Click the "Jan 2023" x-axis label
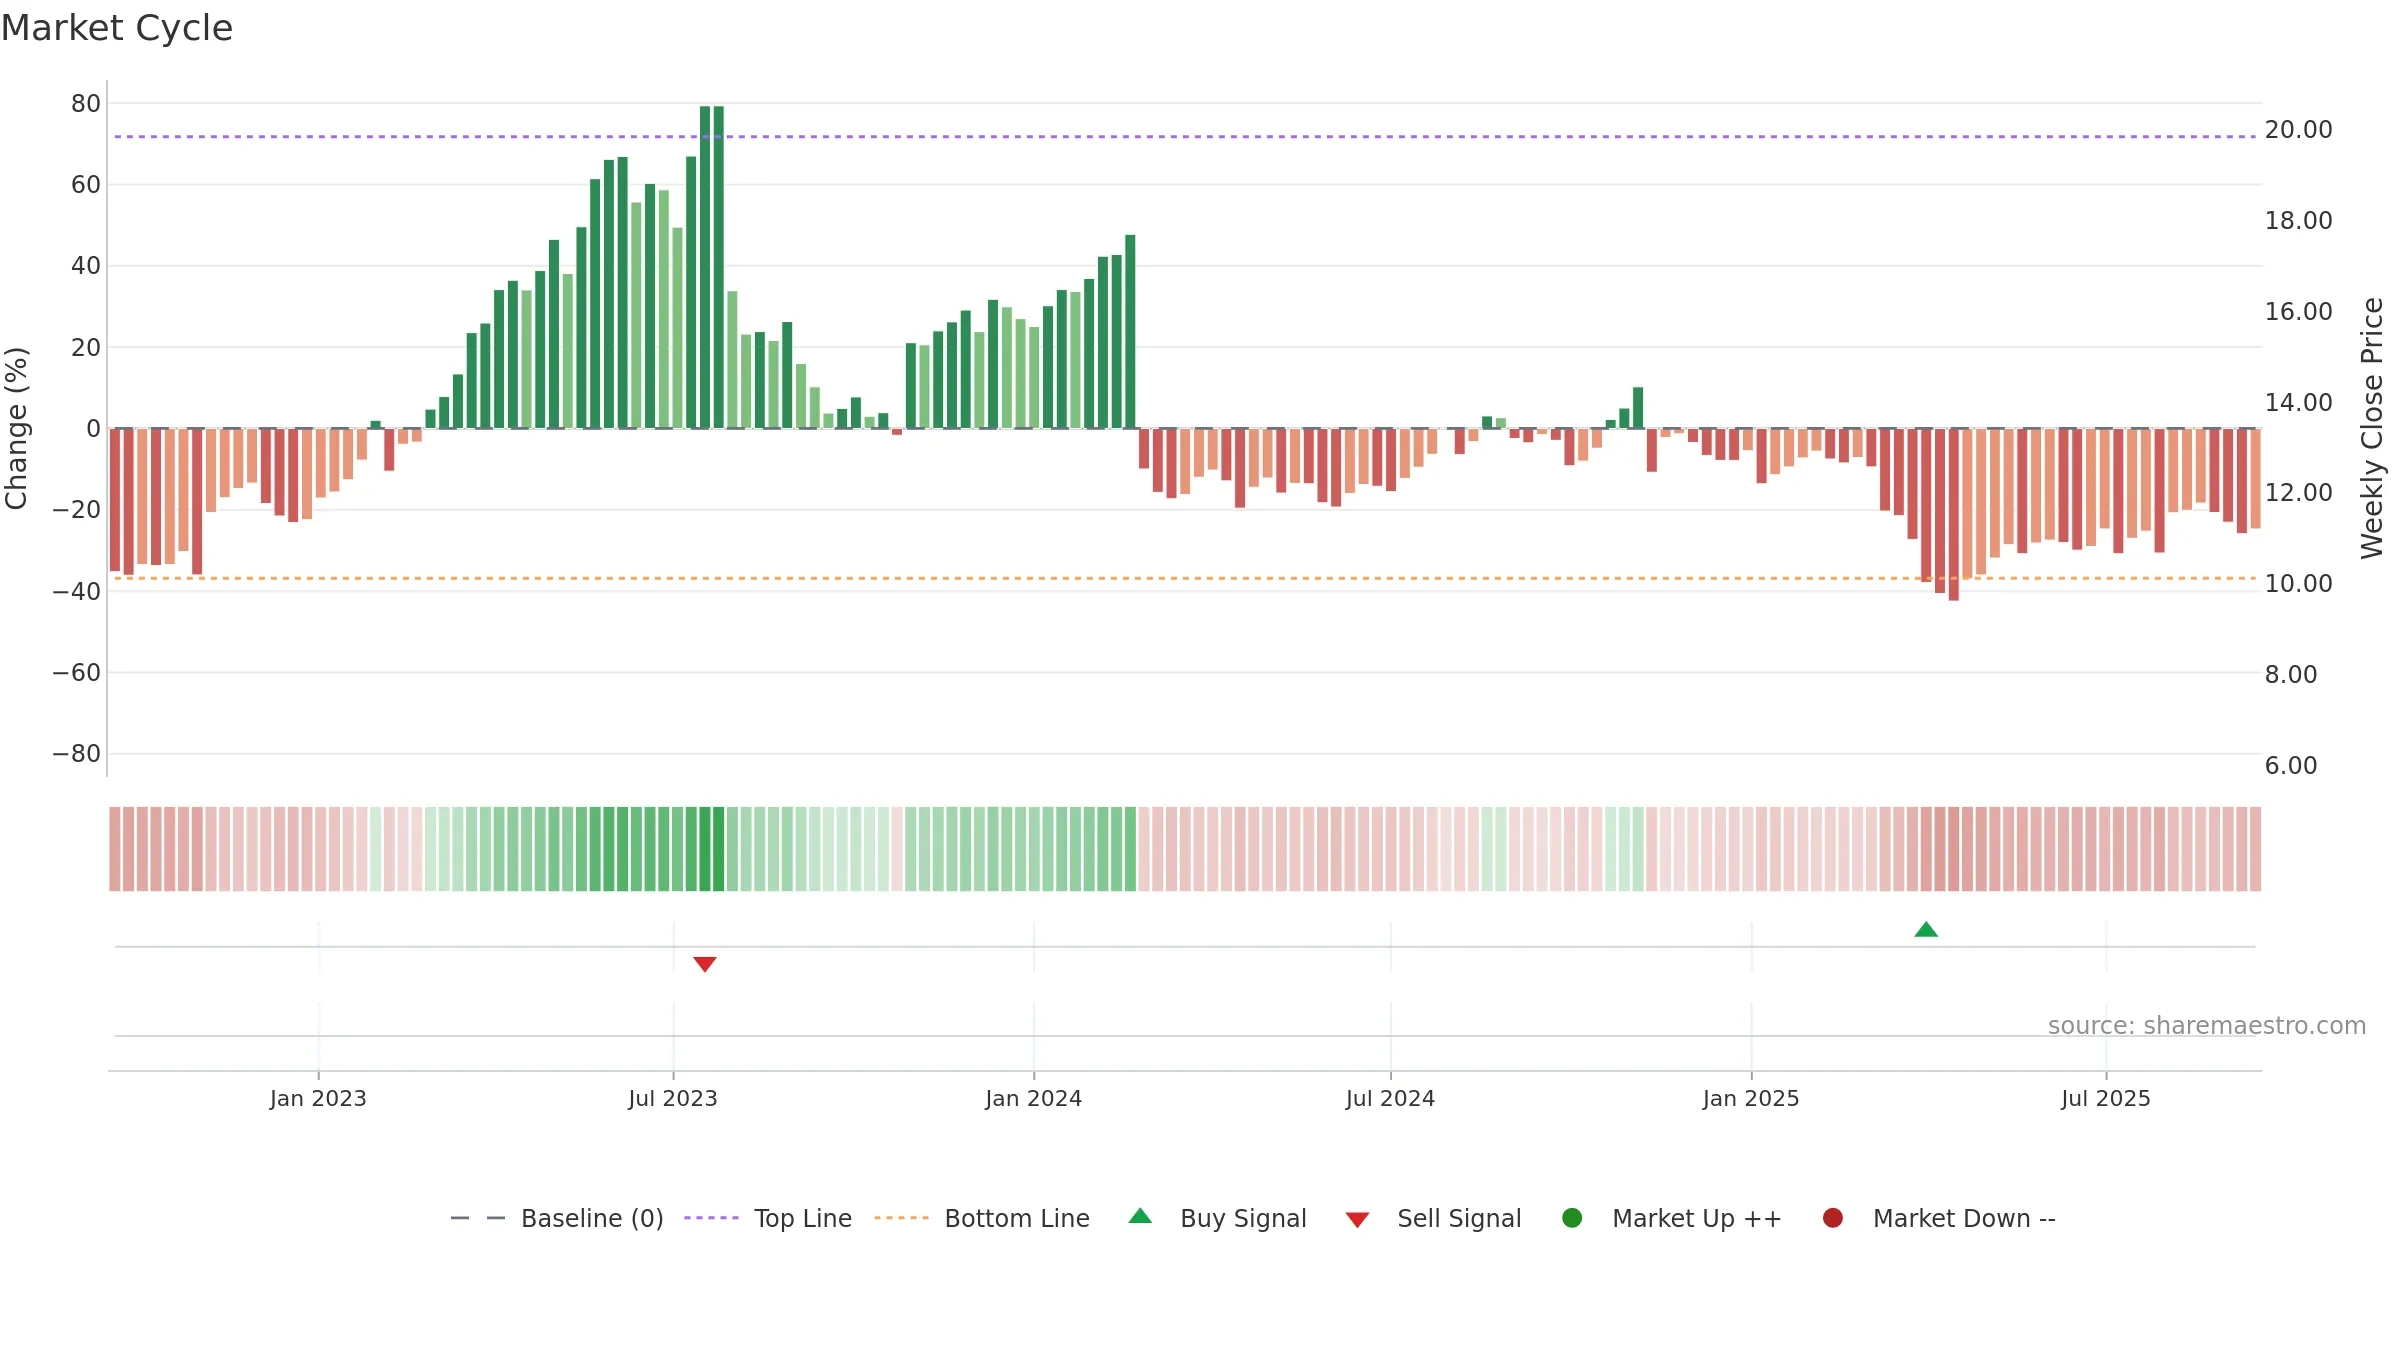This screenshot has width=2400, height=1350. coord(318,1099)
